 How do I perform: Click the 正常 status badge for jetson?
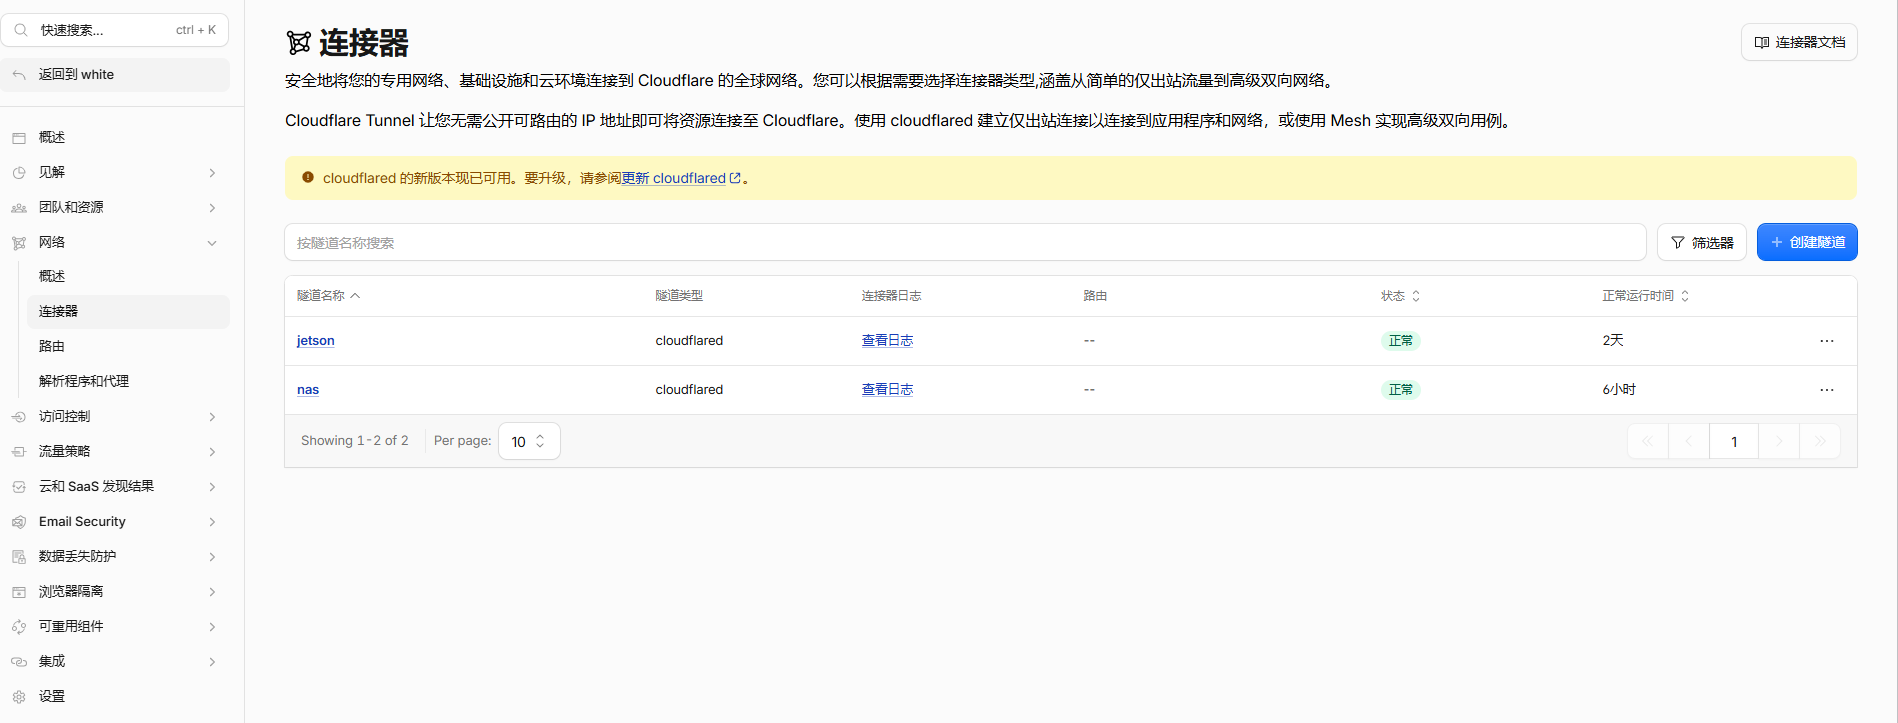click(x=1401, y=341)
